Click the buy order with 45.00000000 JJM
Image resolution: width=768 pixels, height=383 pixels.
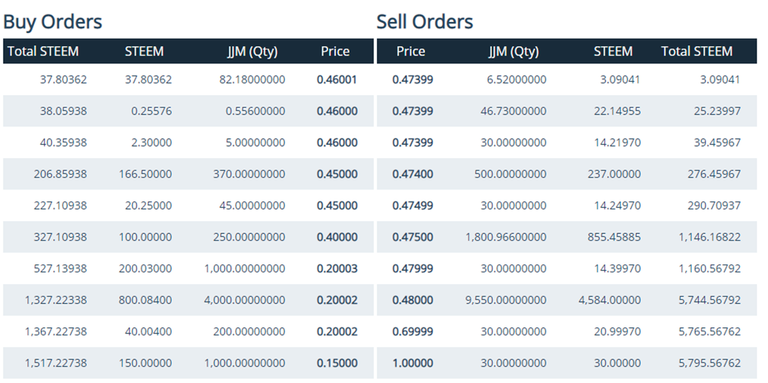(x=188, y=205)
